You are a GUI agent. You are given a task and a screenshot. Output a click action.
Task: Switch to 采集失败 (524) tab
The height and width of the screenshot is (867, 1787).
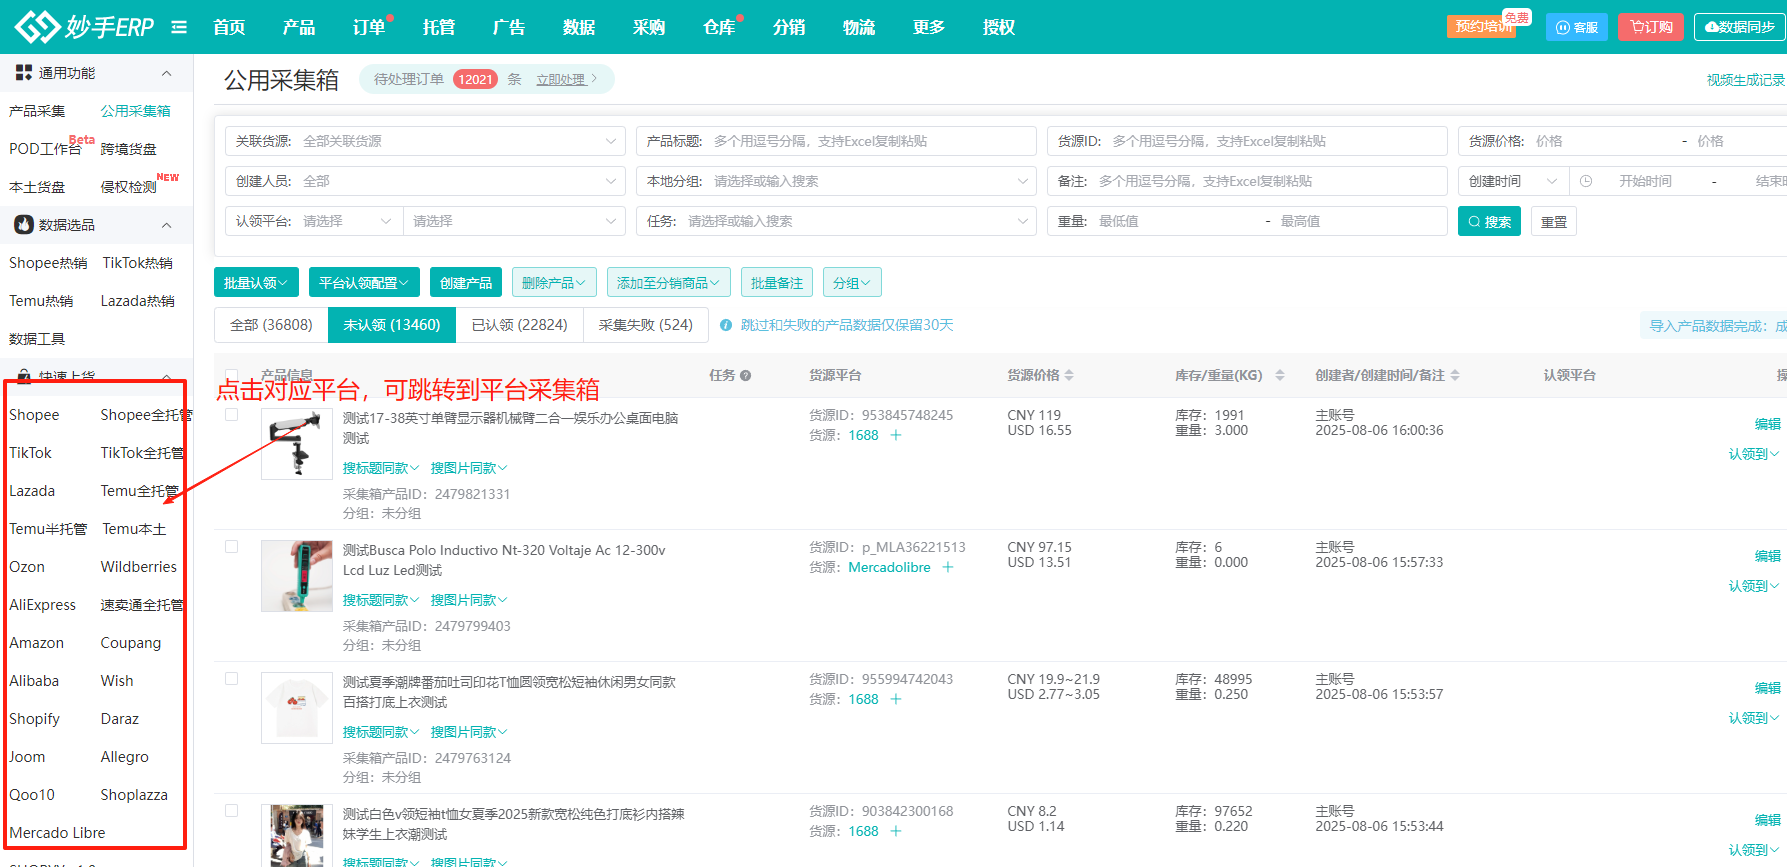[x=646, y=325]
